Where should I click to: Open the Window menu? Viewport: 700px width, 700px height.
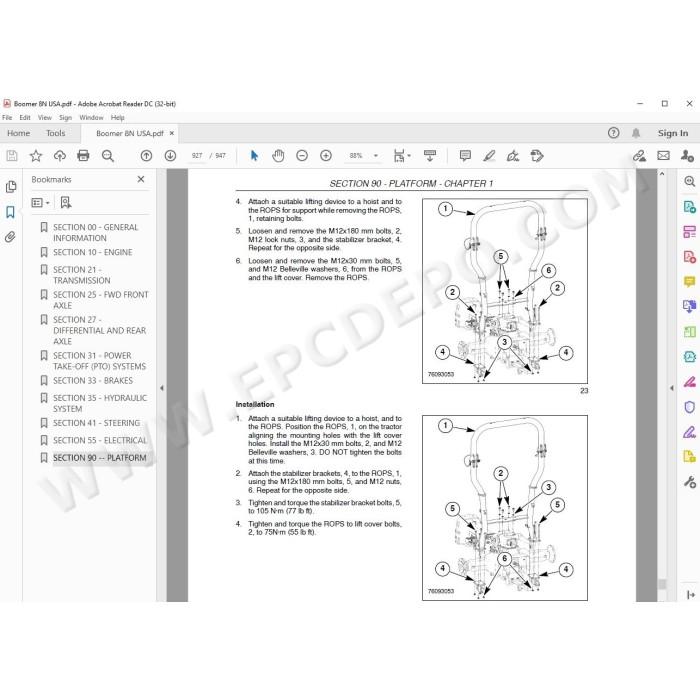coord(91,117)
